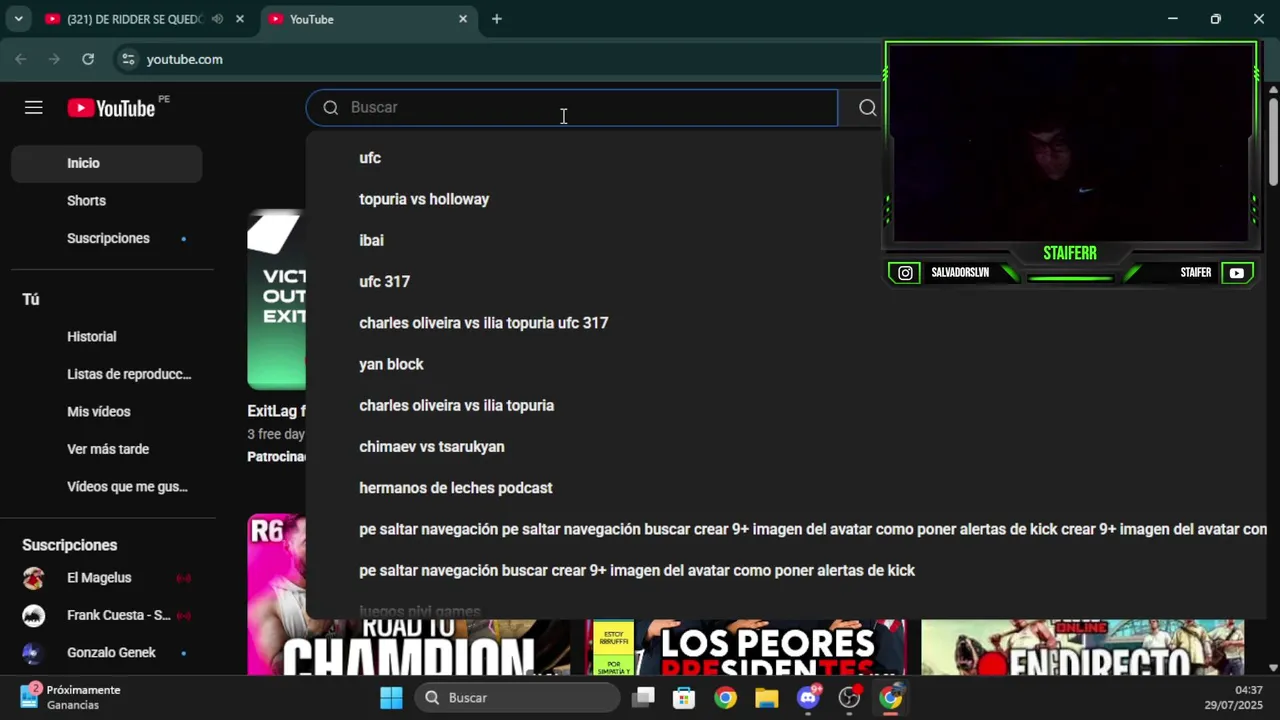This screenshot has height=720, width=1280.
Task: Click the taskbar Buscar search box
Action: coord(517,698)
